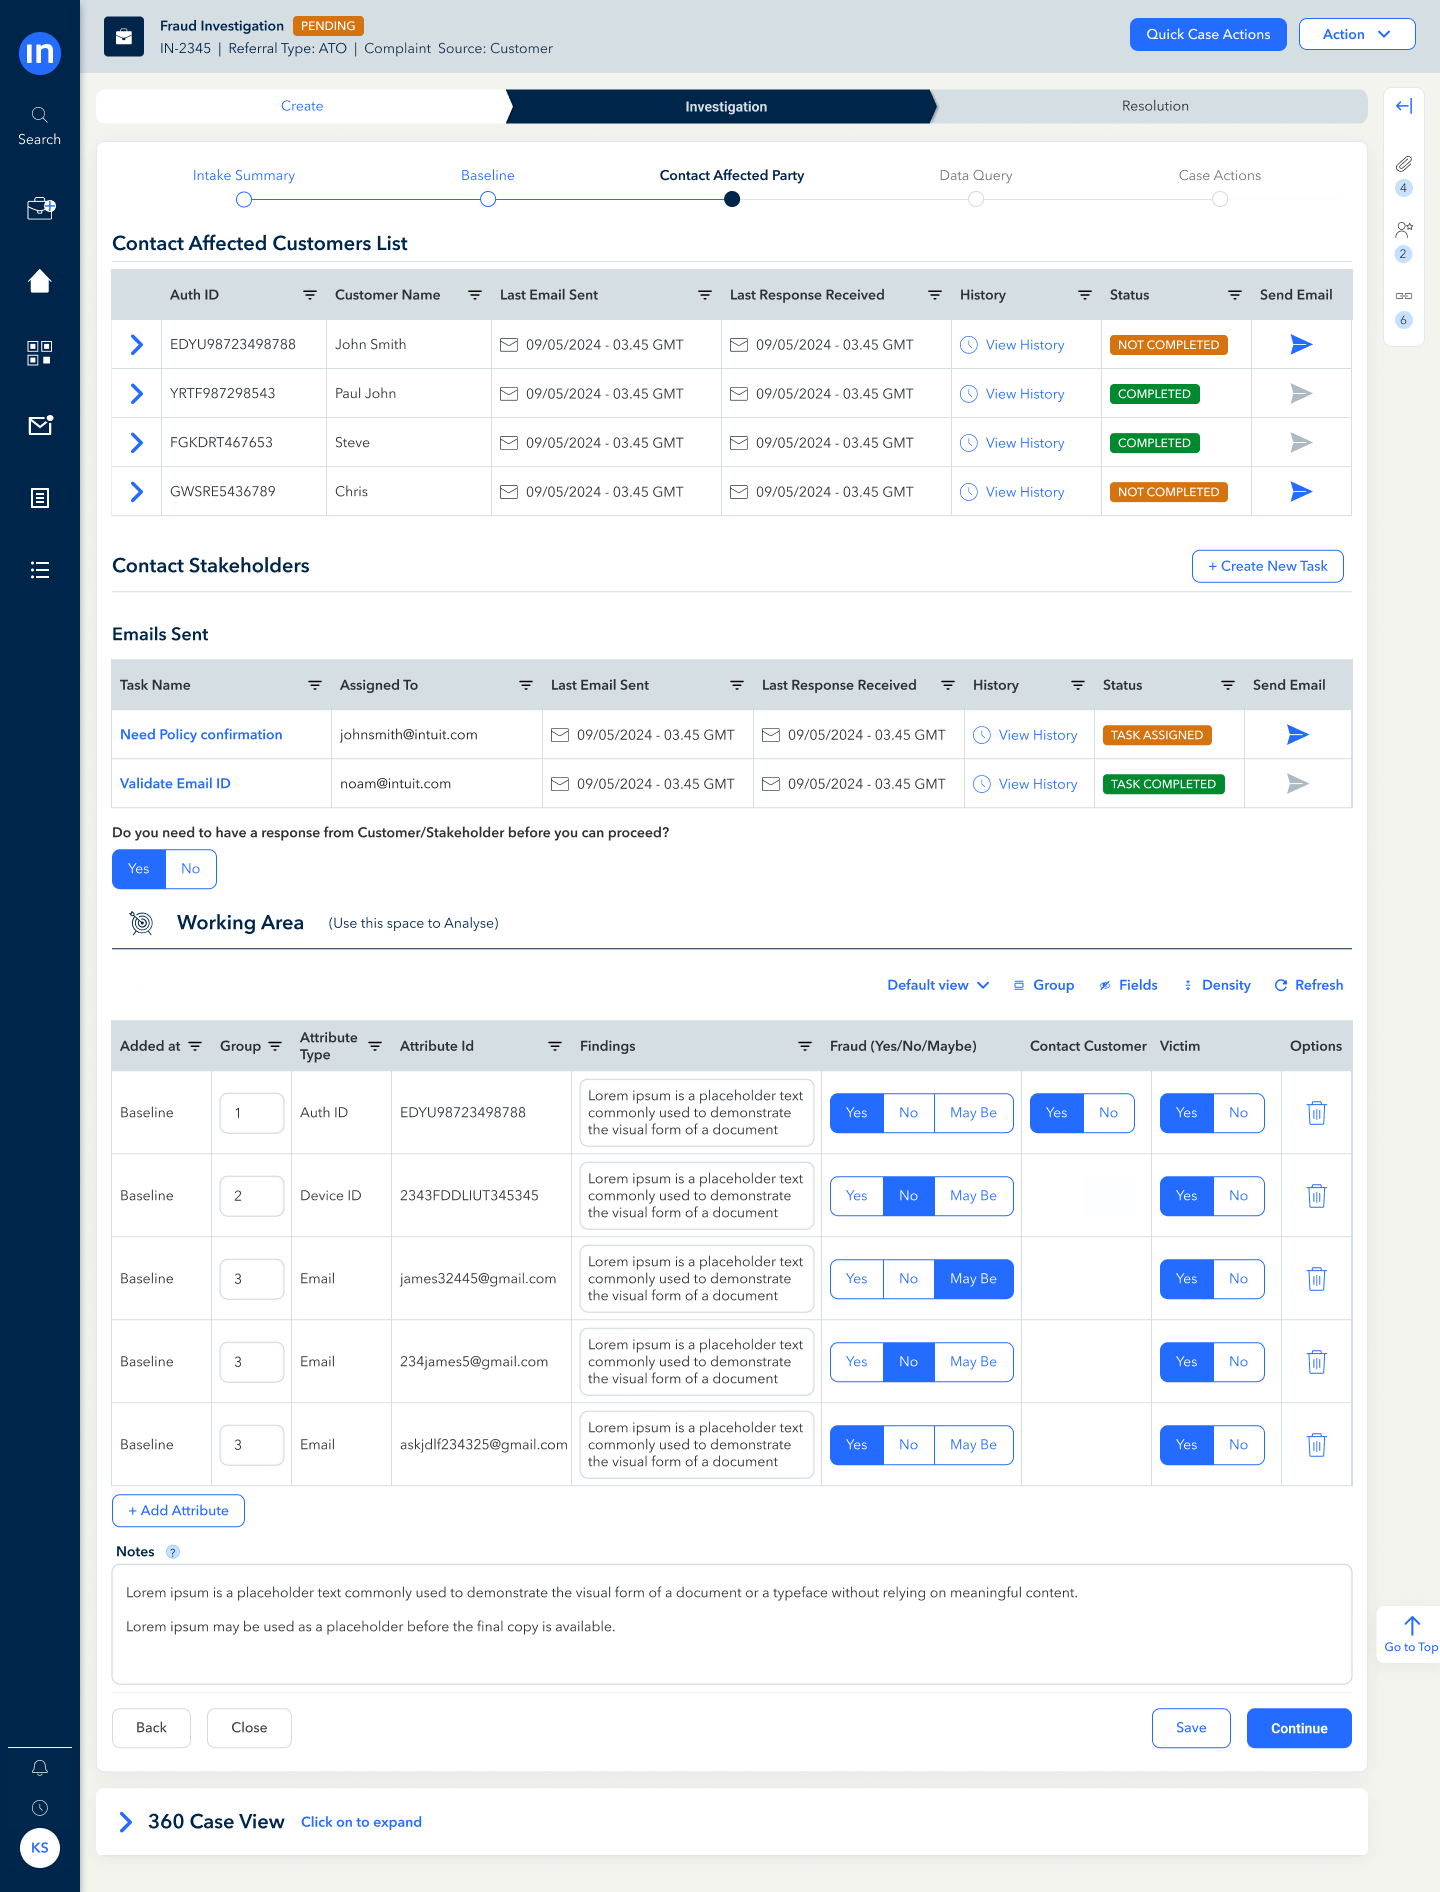Set Fraud to May Be for Auth ID row
This screenshot has height=1892, width=1440.
(973, 1113)
